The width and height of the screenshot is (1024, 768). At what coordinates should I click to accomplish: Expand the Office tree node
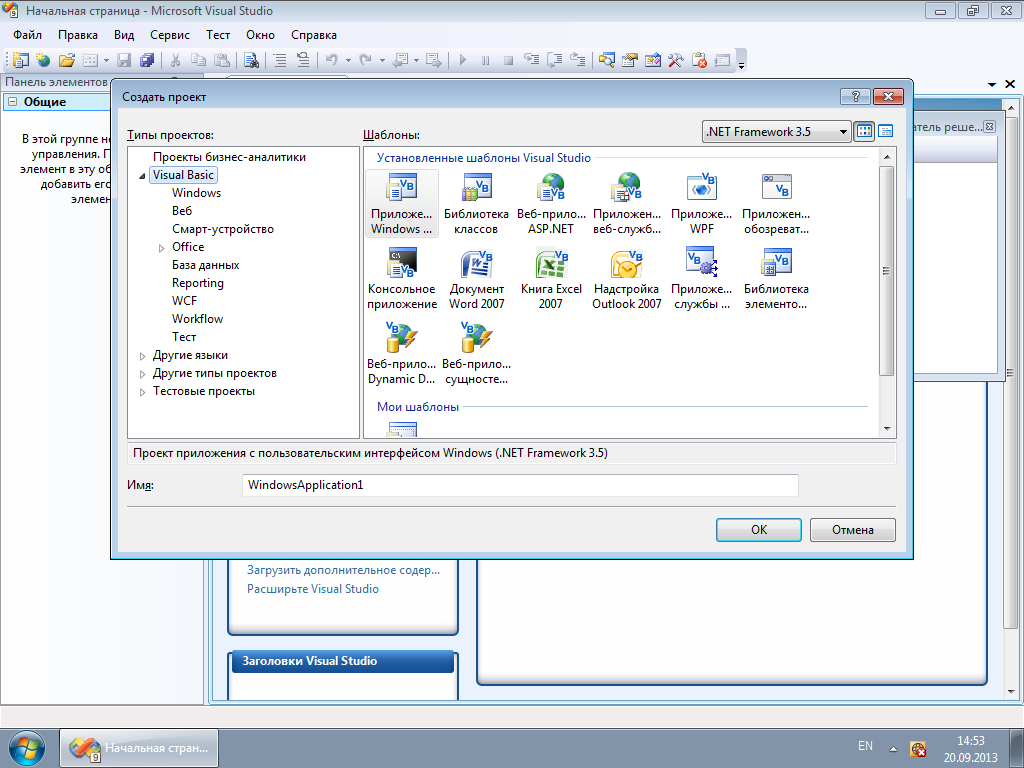(x=161, y=248)
